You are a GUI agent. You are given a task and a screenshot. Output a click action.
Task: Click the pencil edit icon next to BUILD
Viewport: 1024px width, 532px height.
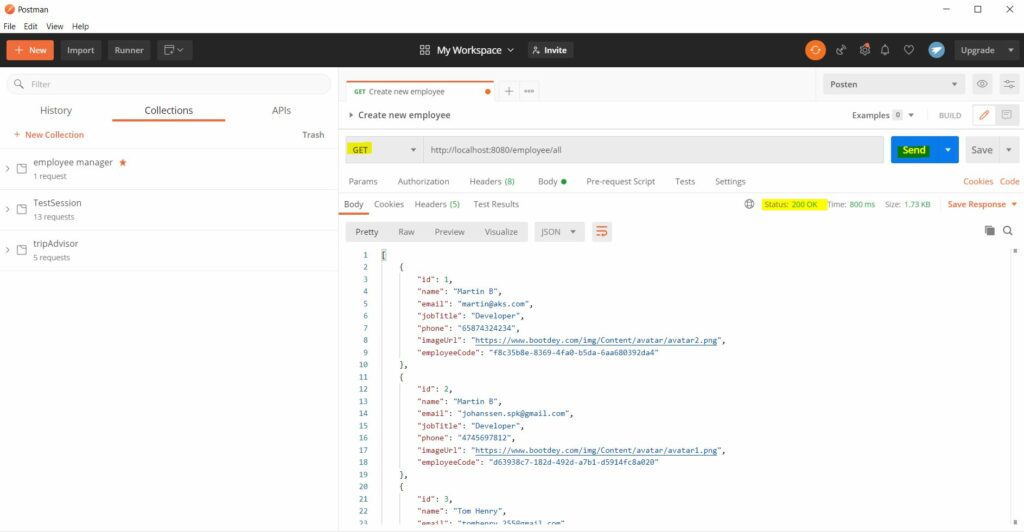[x=984, y=115]
